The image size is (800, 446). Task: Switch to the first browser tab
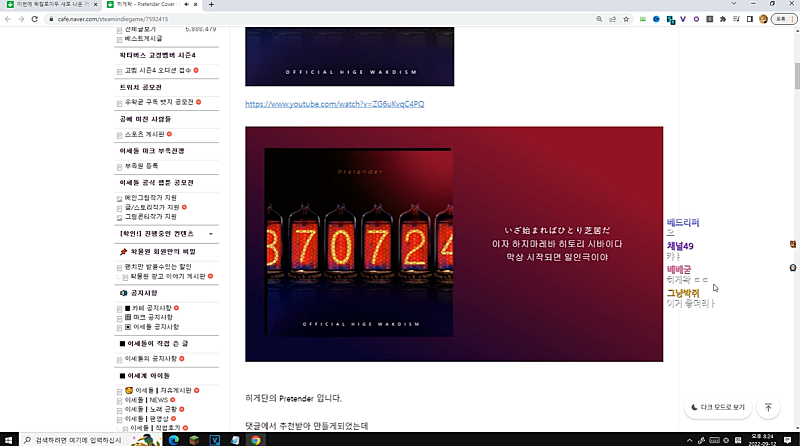pyautogui.click(x=52, y=4)
